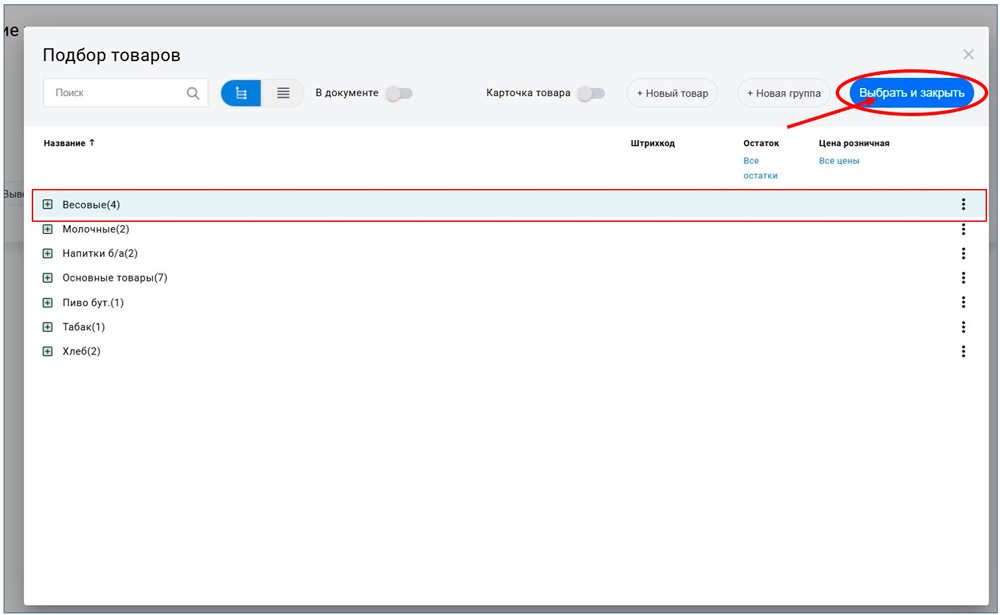Click the «+ Новый товар» button
Viewport: 1000px width, 615px height.
click(x=672, y=93)
